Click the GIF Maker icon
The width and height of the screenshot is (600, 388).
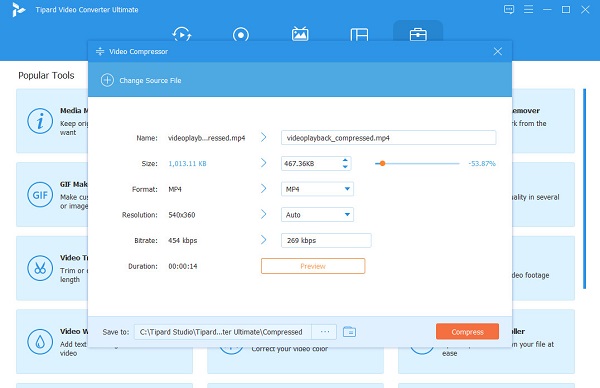(x=40, y=195)
